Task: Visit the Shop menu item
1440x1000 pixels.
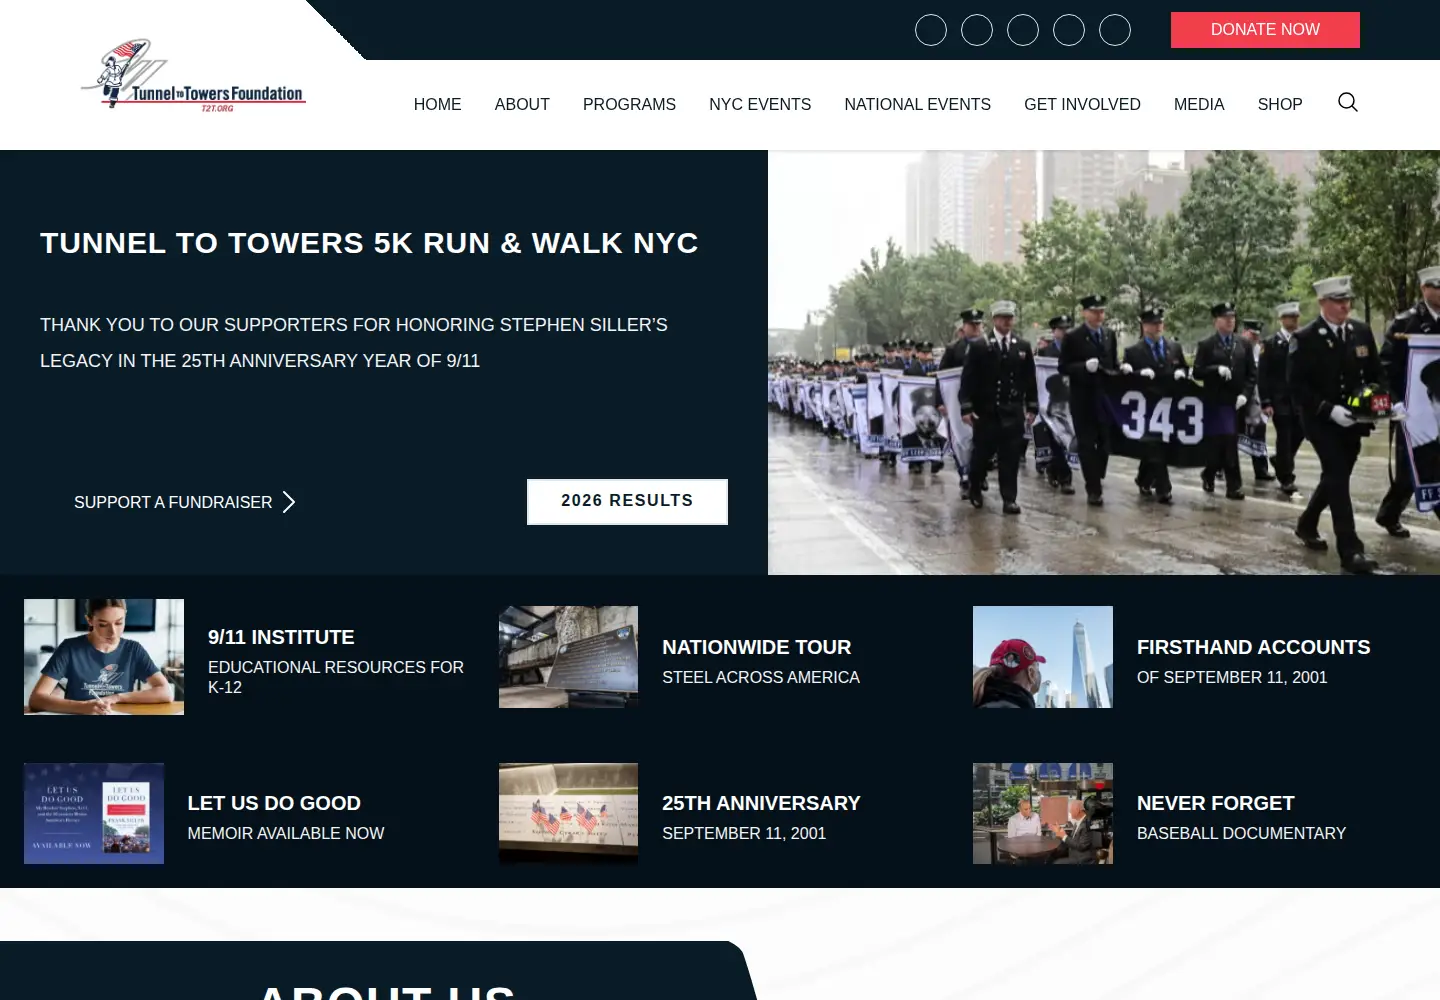Action: tap(1280, 104)
